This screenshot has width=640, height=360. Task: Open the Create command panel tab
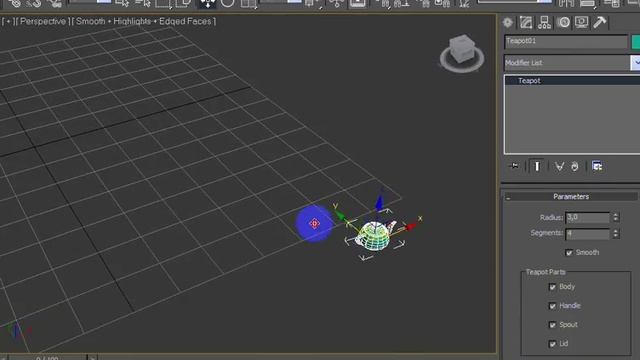point(508,22)
